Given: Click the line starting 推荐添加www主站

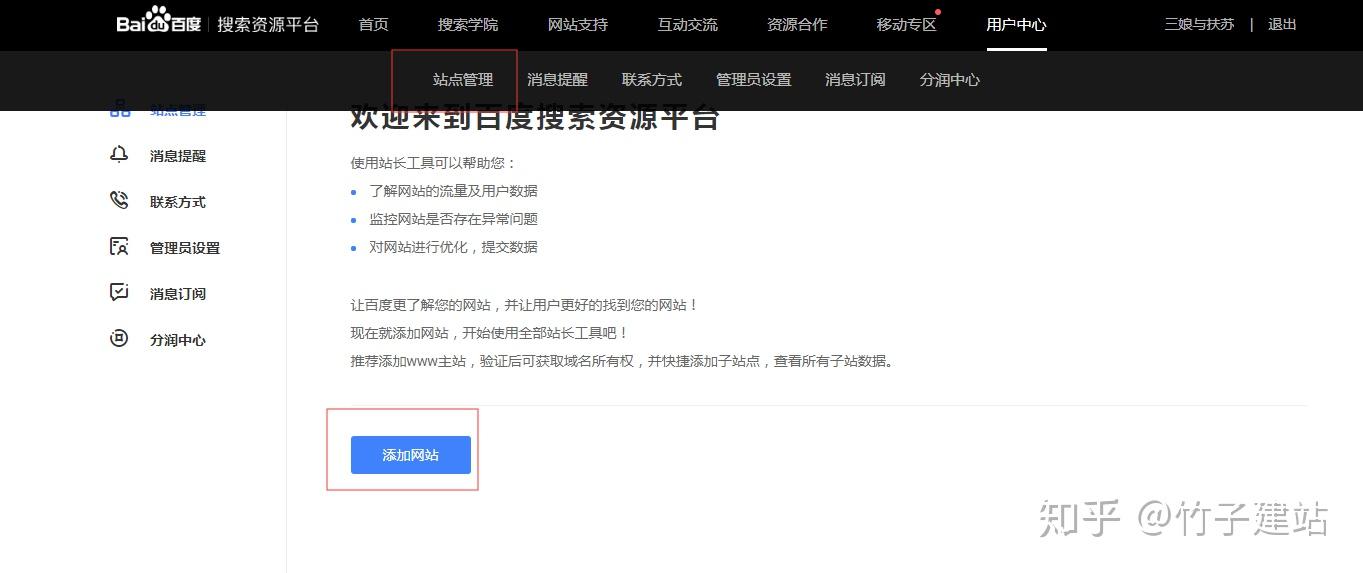Looking at the screenshot, I should point(623,361).
